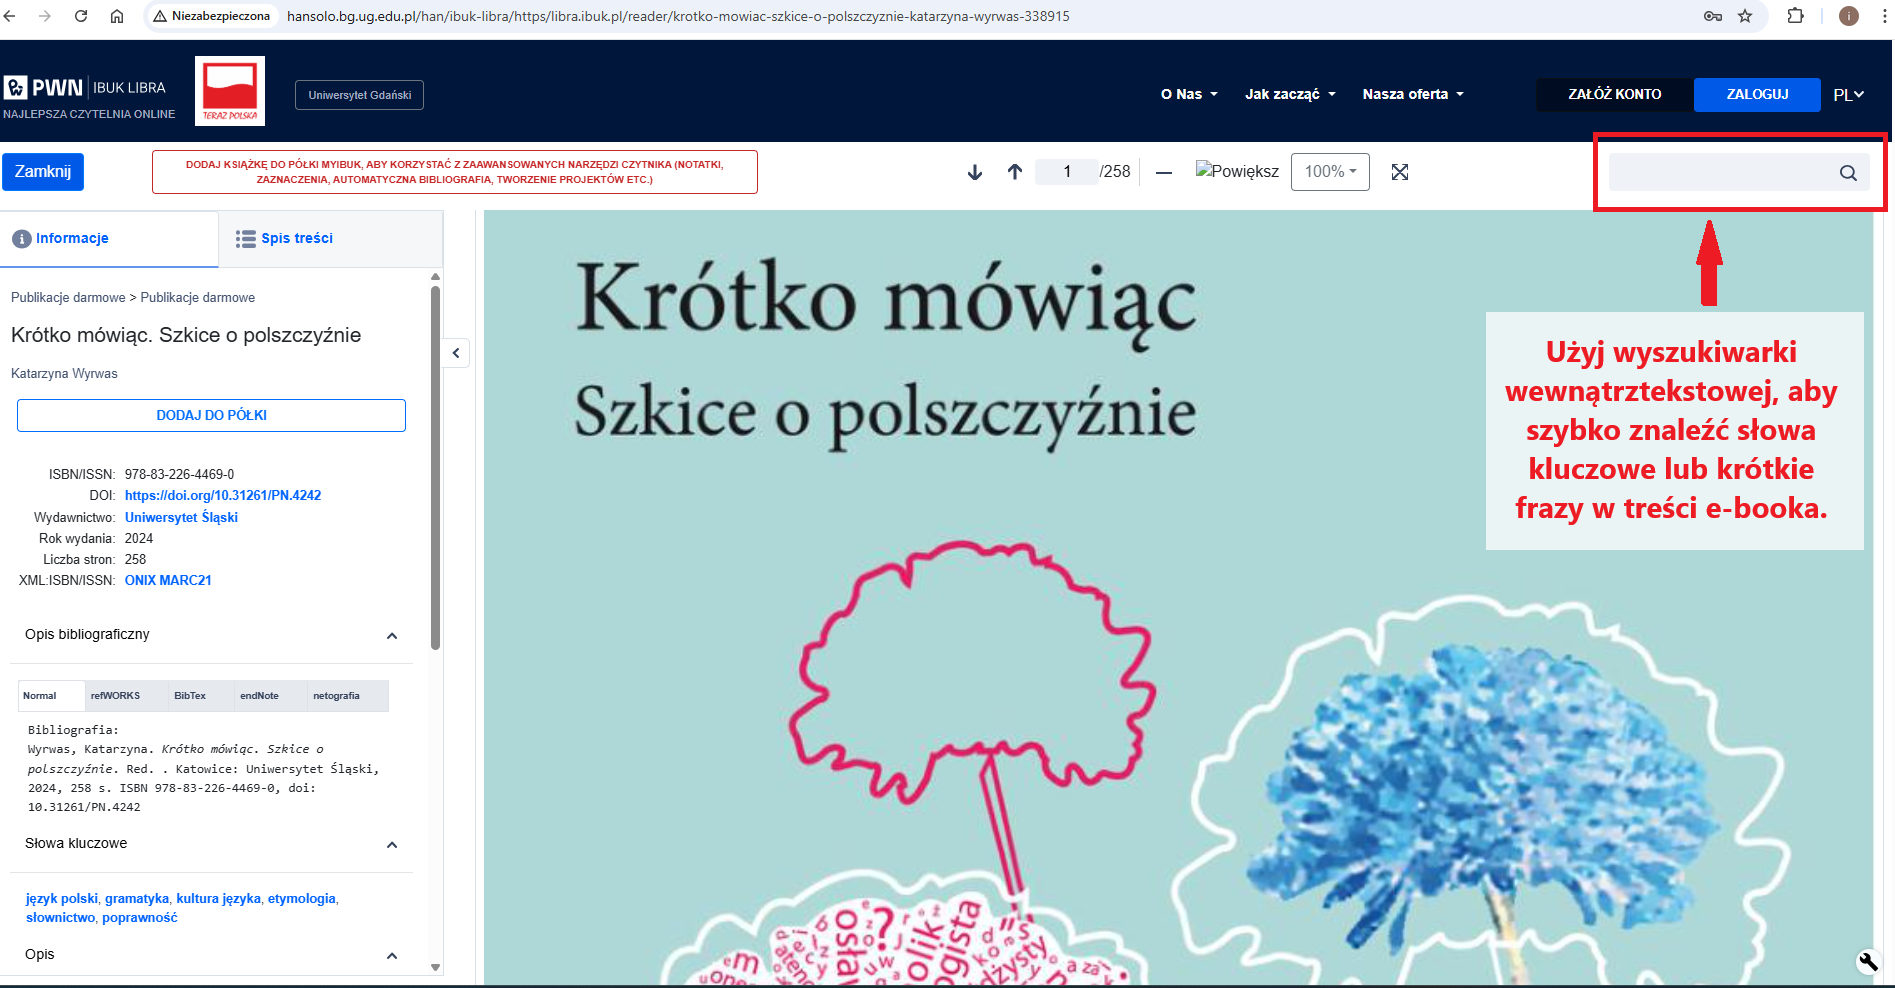
Task: Collapse Słowa kluczowe section
Action: point(392,845)
